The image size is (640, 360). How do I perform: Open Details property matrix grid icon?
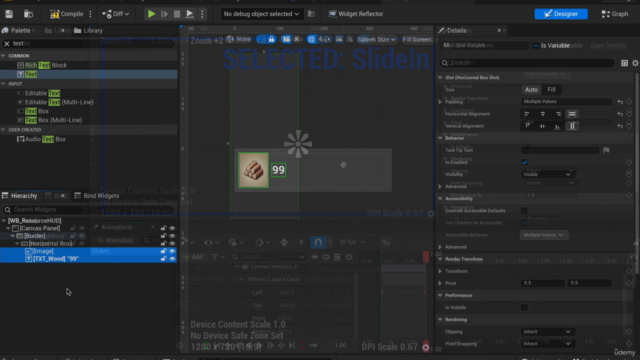624,63
